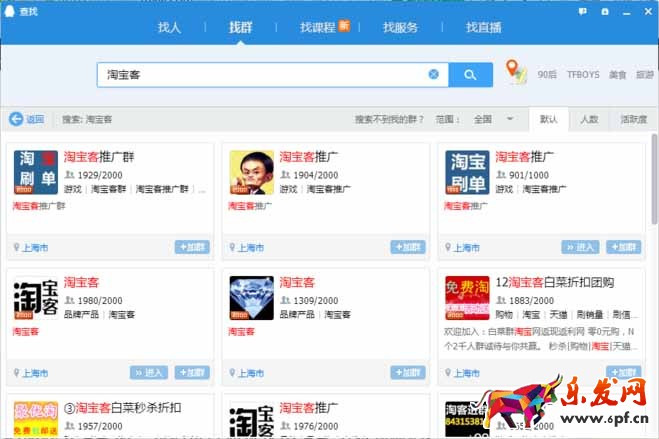Image resolution: width=659 pixels, height=439 pixels.
Task: Click the map location pin icon
Action: click(x=515, y=72)
